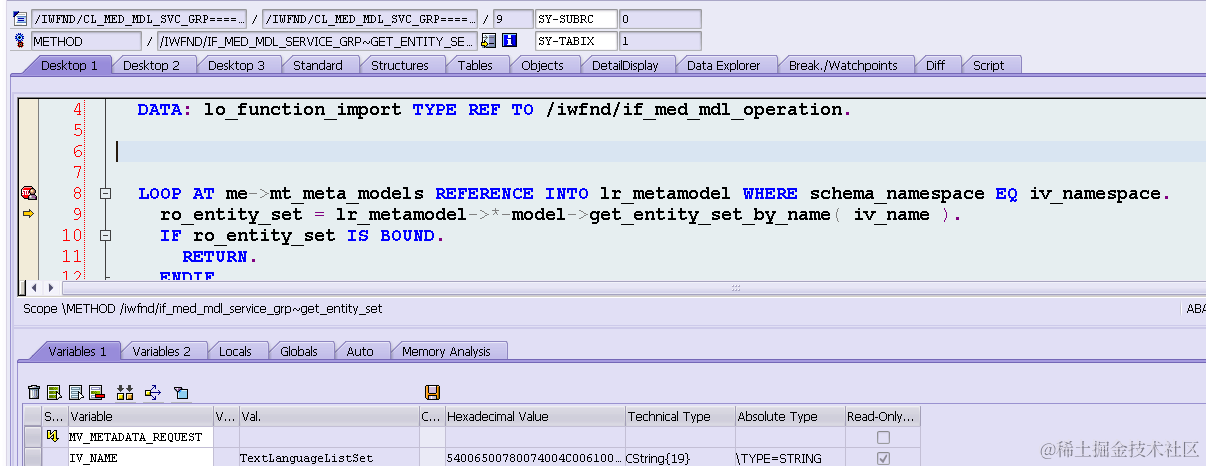Click the empty code line 6

(x=660, y=151)
